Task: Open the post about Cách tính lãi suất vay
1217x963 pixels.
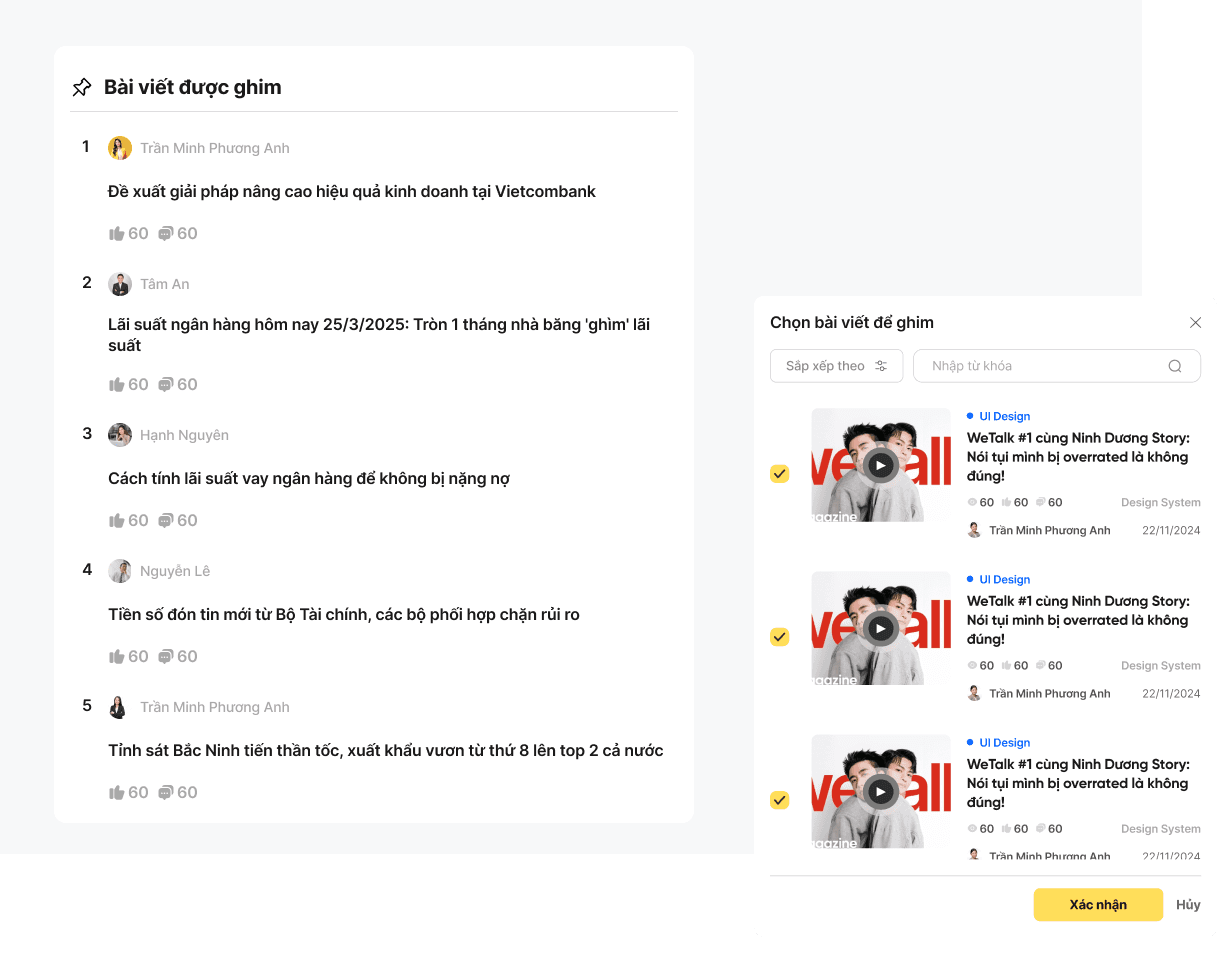Action: tap(309, 479)
